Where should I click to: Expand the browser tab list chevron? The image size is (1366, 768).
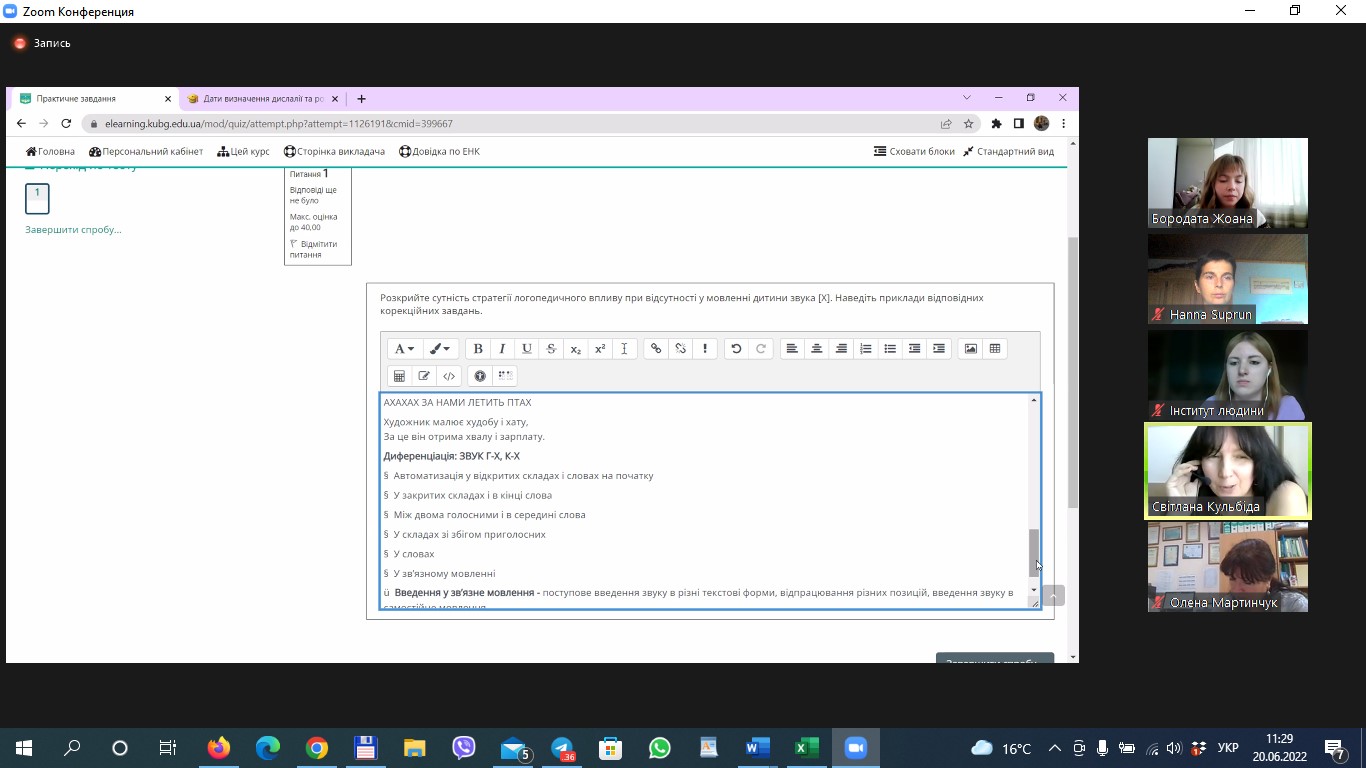point(967,98)
